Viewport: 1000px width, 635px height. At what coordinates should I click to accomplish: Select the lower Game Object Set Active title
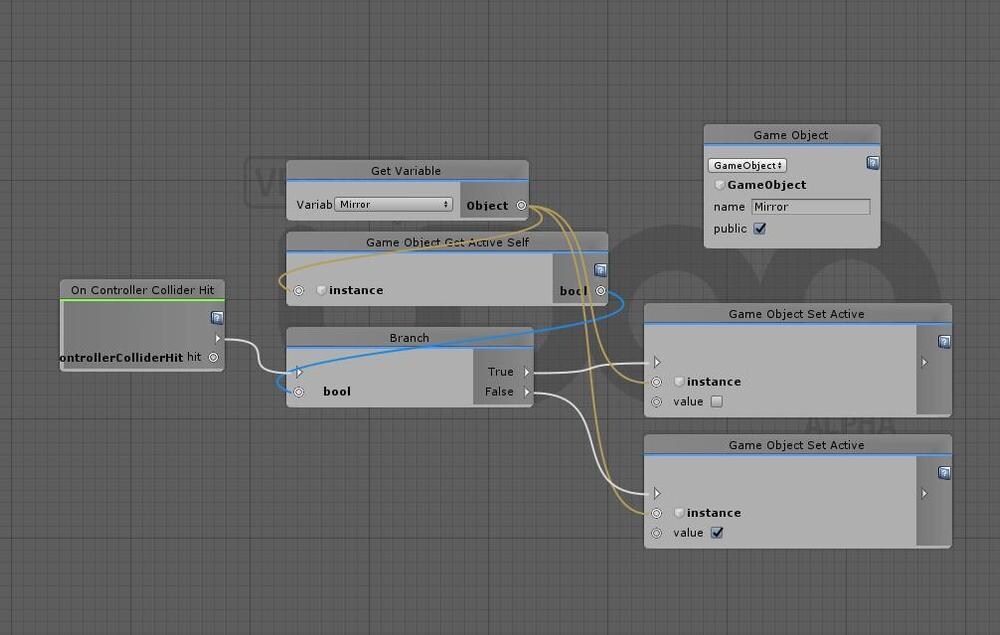tap(797, 445)
